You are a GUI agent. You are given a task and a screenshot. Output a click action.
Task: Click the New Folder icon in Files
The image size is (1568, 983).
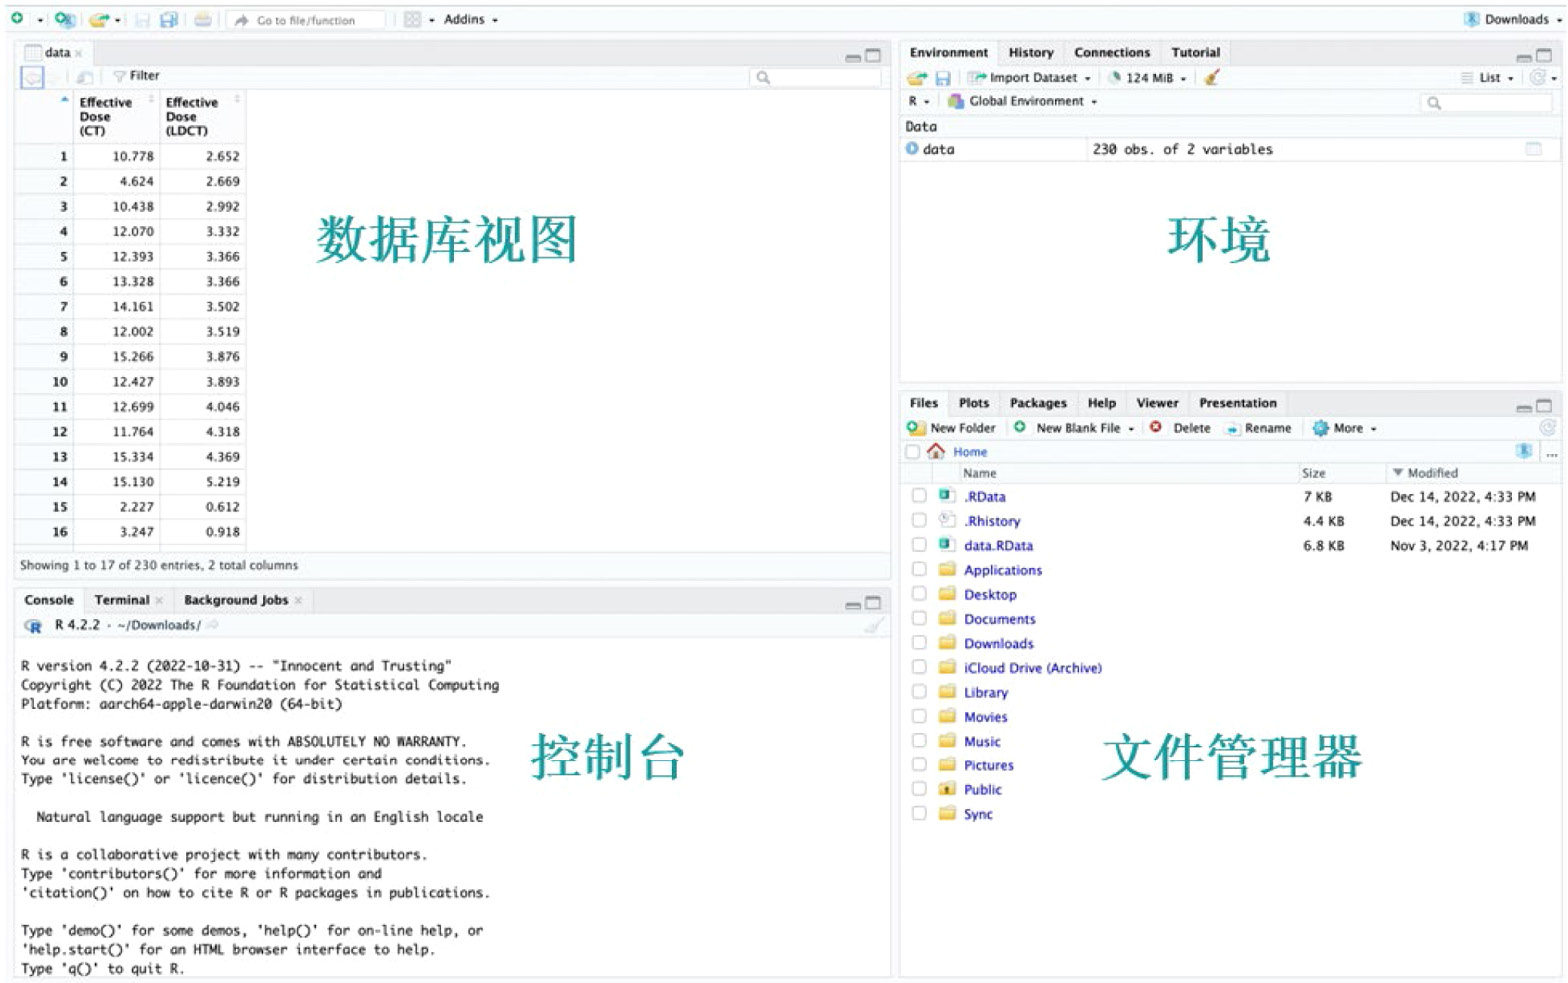coord(916,428)
